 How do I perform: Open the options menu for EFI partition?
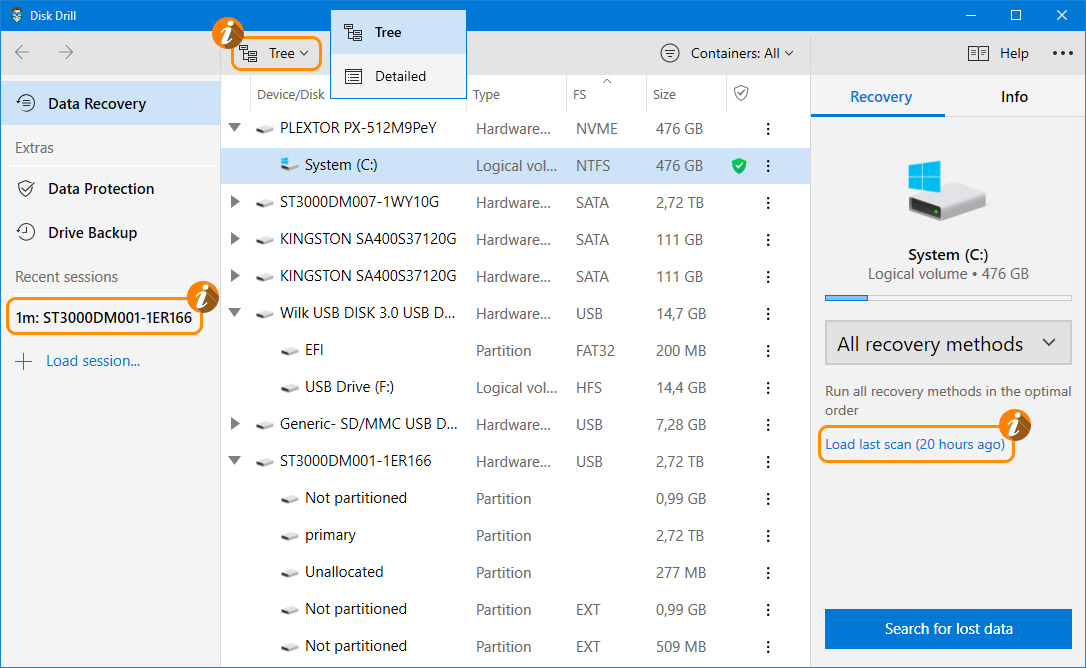[768, 351]
